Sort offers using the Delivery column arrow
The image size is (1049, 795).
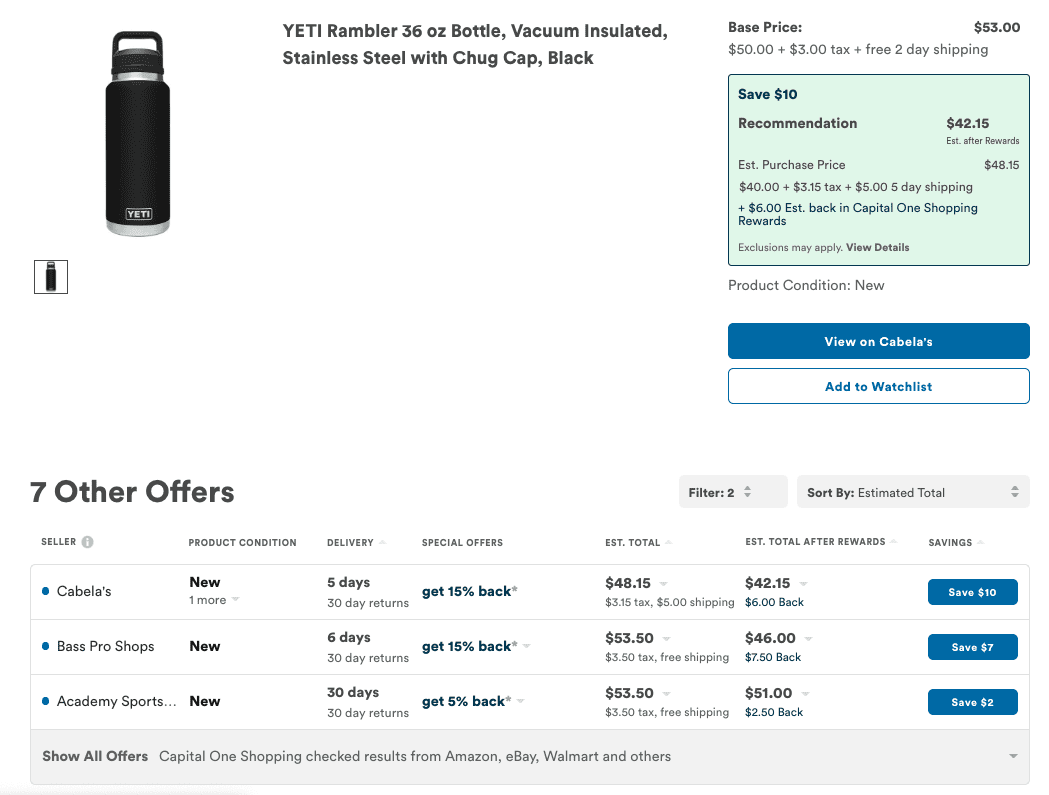coord(382,542)
